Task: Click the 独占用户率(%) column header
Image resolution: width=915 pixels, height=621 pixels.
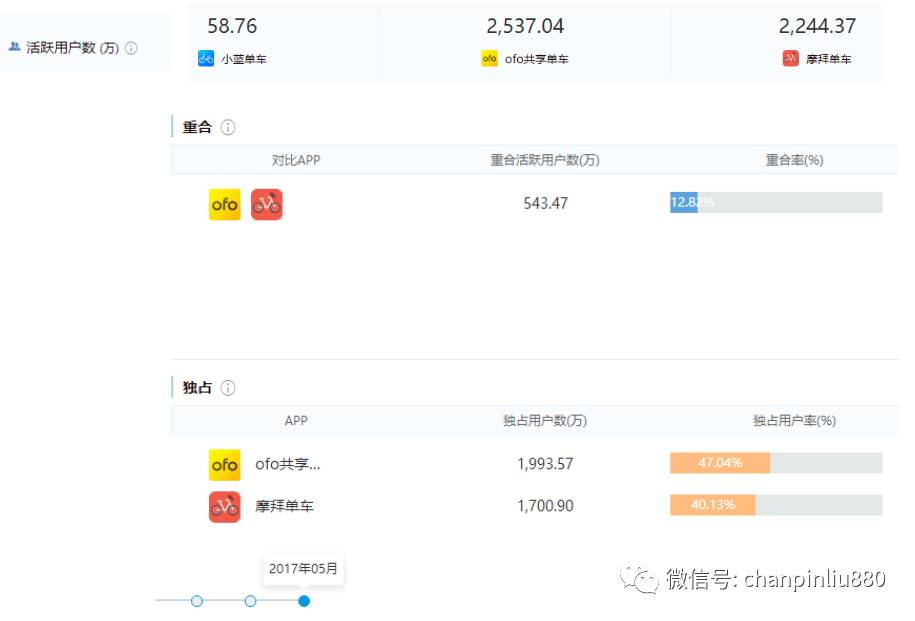Action: tap(794, 420)
